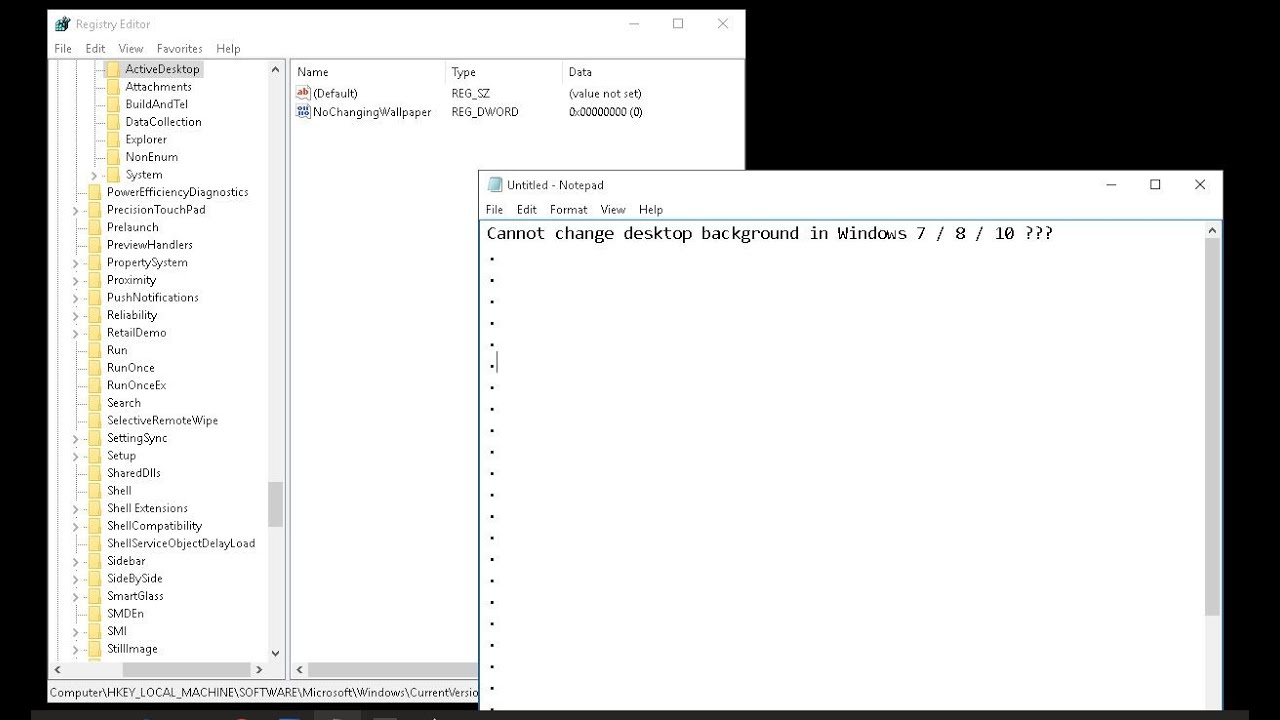Expand the SMI key
This screenshot has height=720, width=1280.
(x=76, y=632)
